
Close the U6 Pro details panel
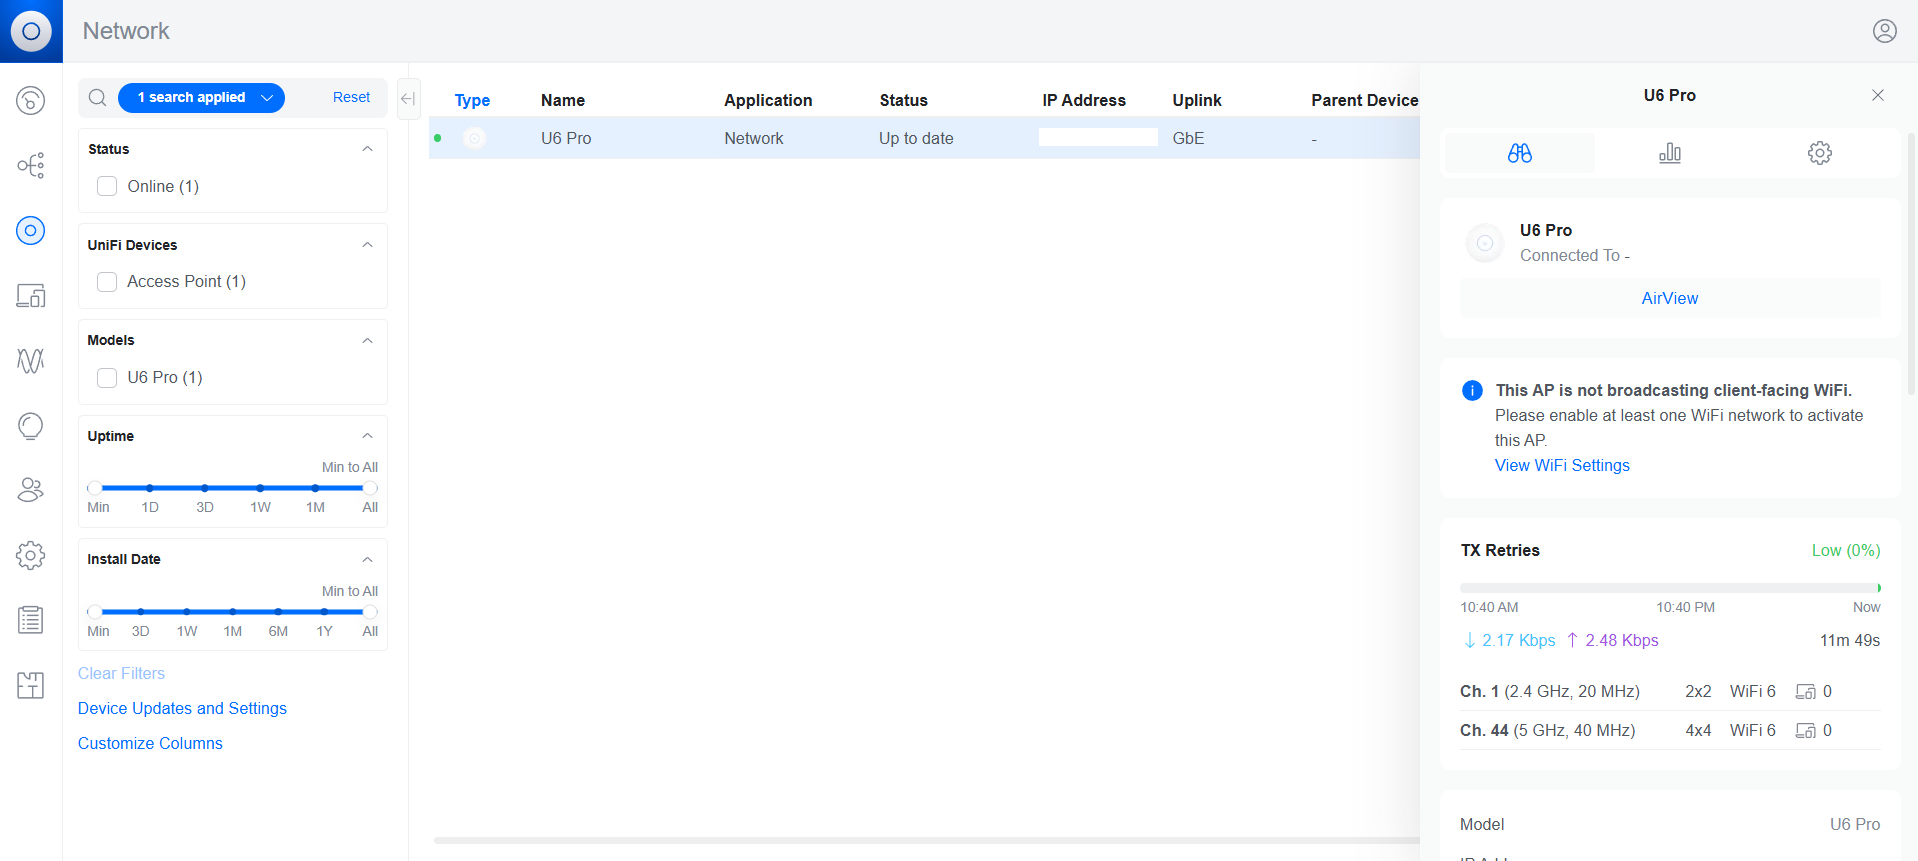point(1878,95)
